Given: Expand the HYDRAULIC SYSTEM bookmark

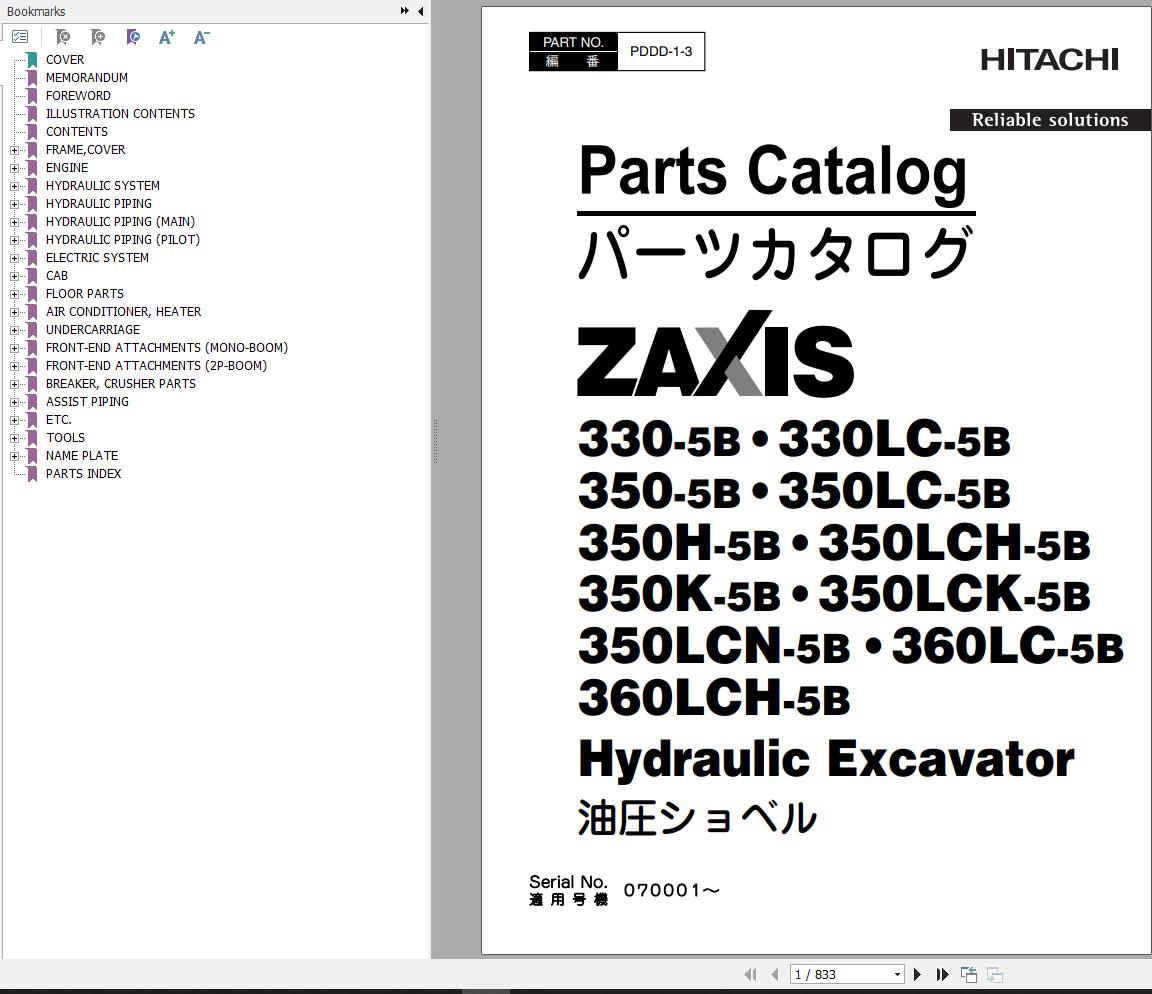Looking at the screenshot, I should [x=14, y=186].
